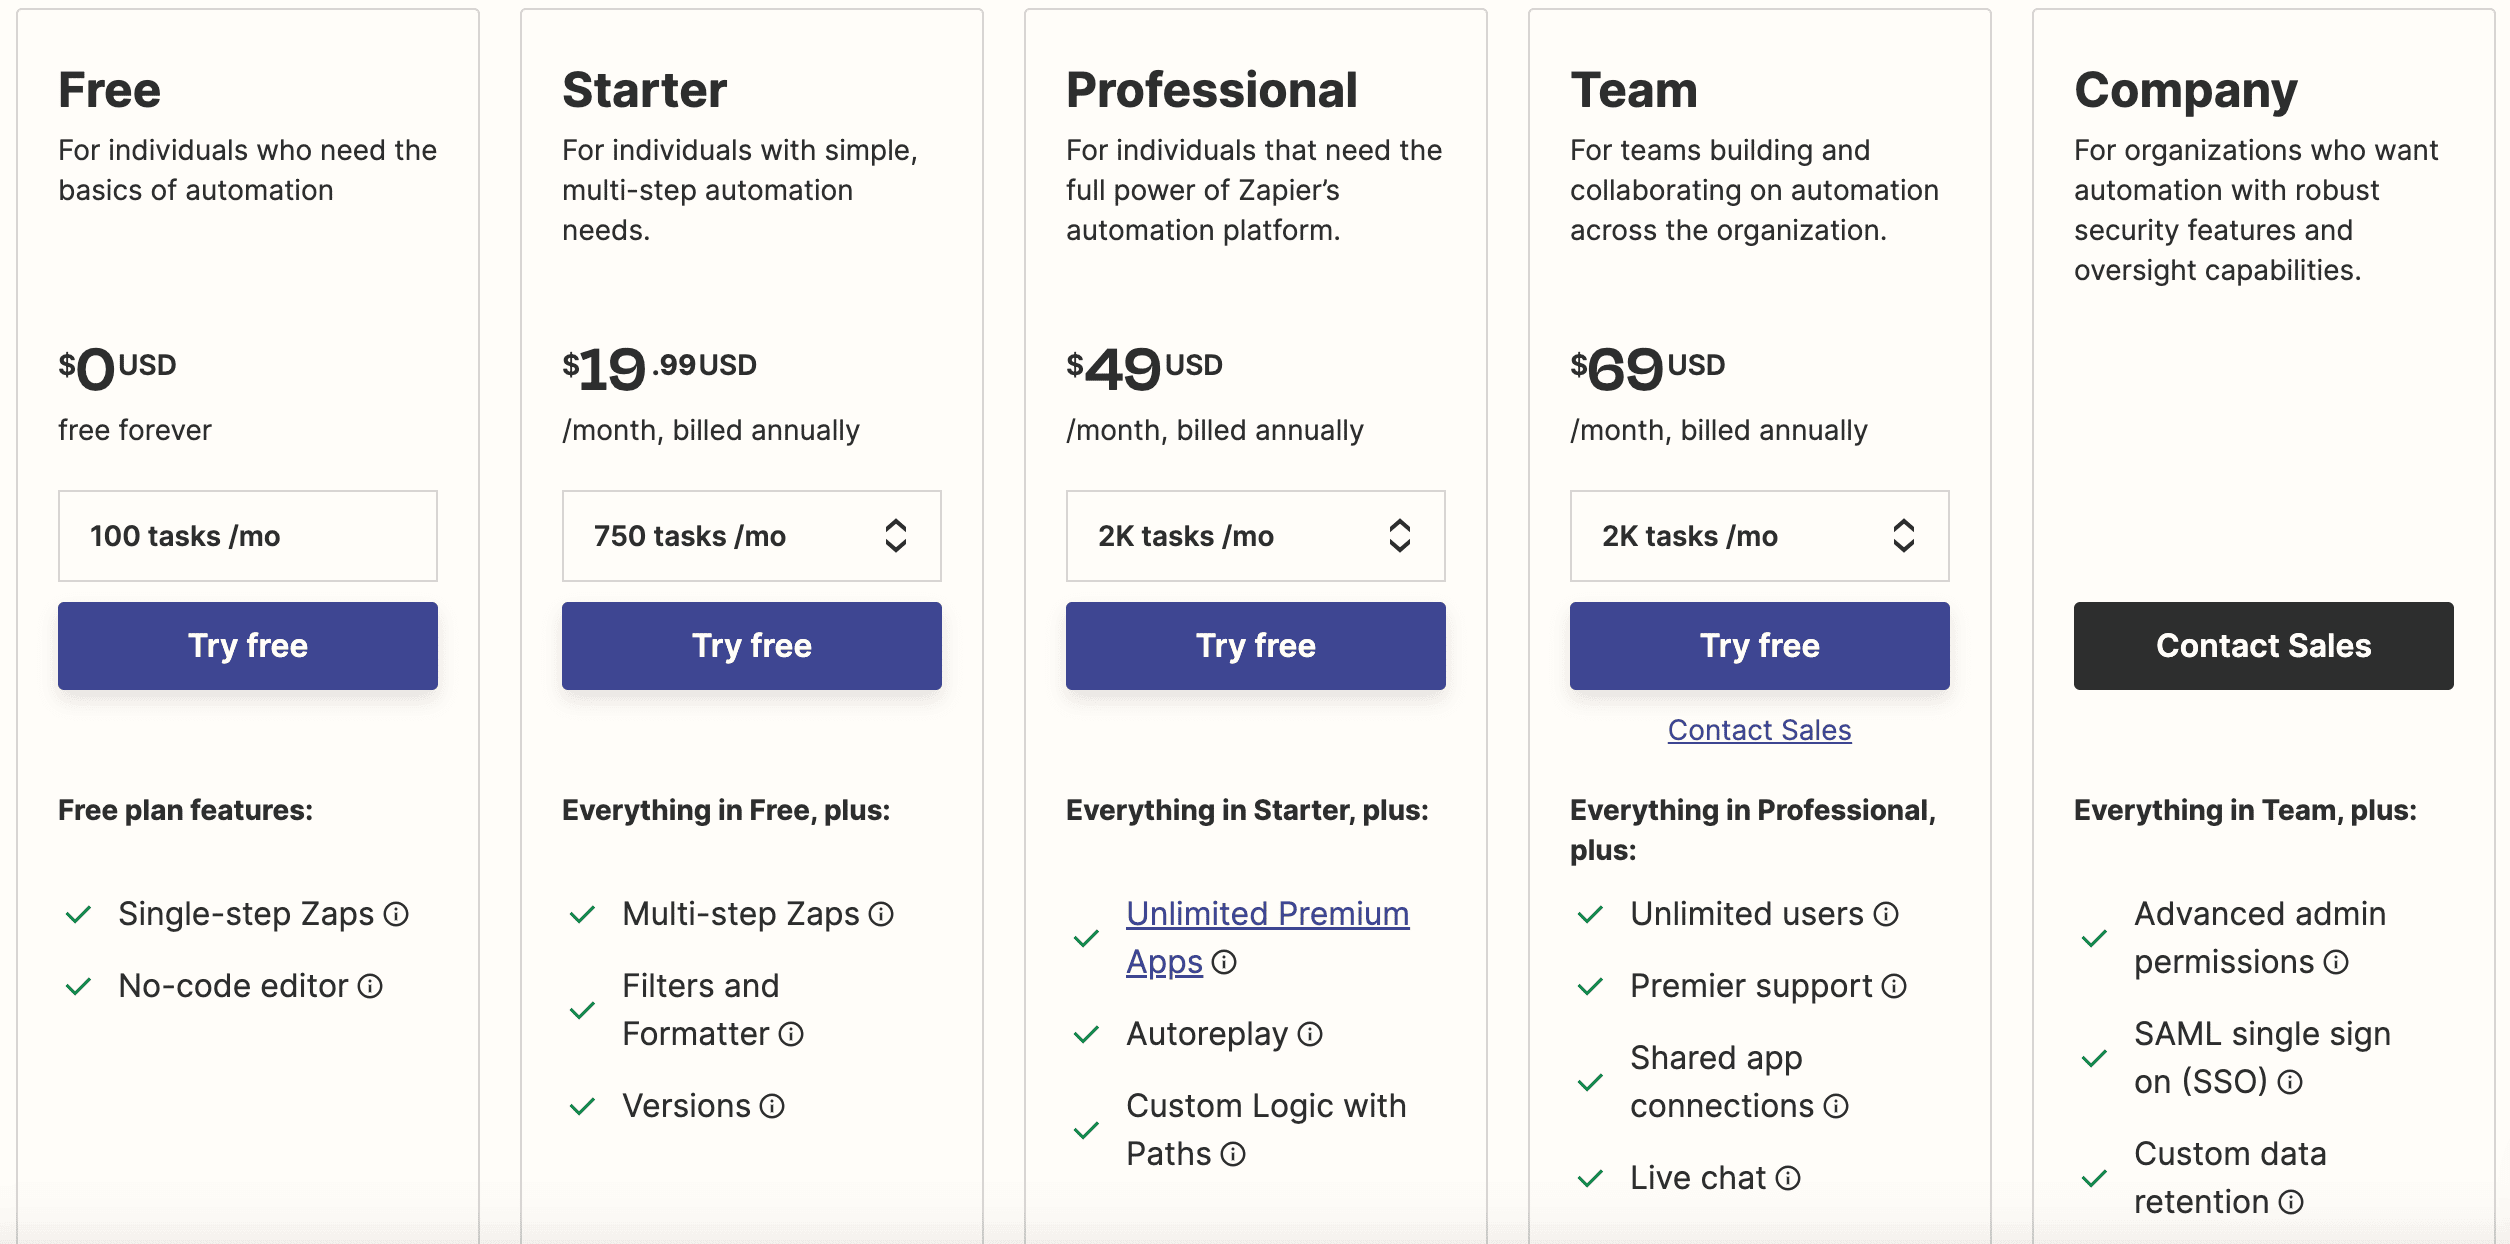Click the info icon next to Single-step Zaps

pos(397,914)
